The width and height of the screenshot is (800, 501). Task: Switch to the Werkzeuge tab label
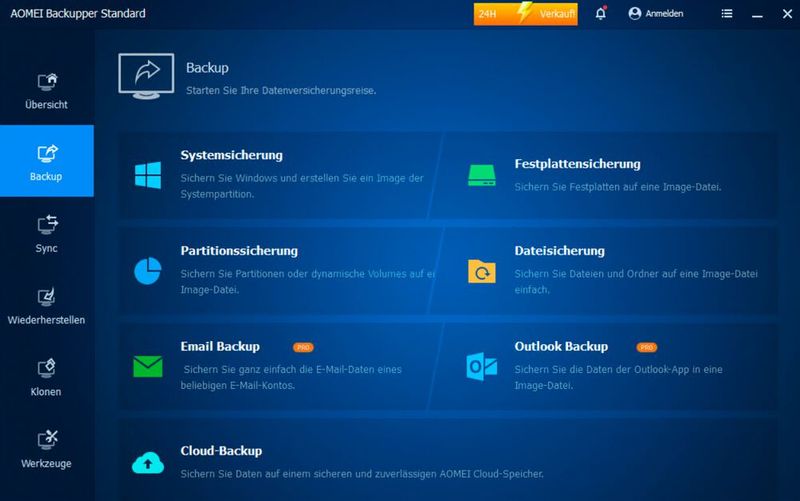pyautogui.click(x=46, y=464)
